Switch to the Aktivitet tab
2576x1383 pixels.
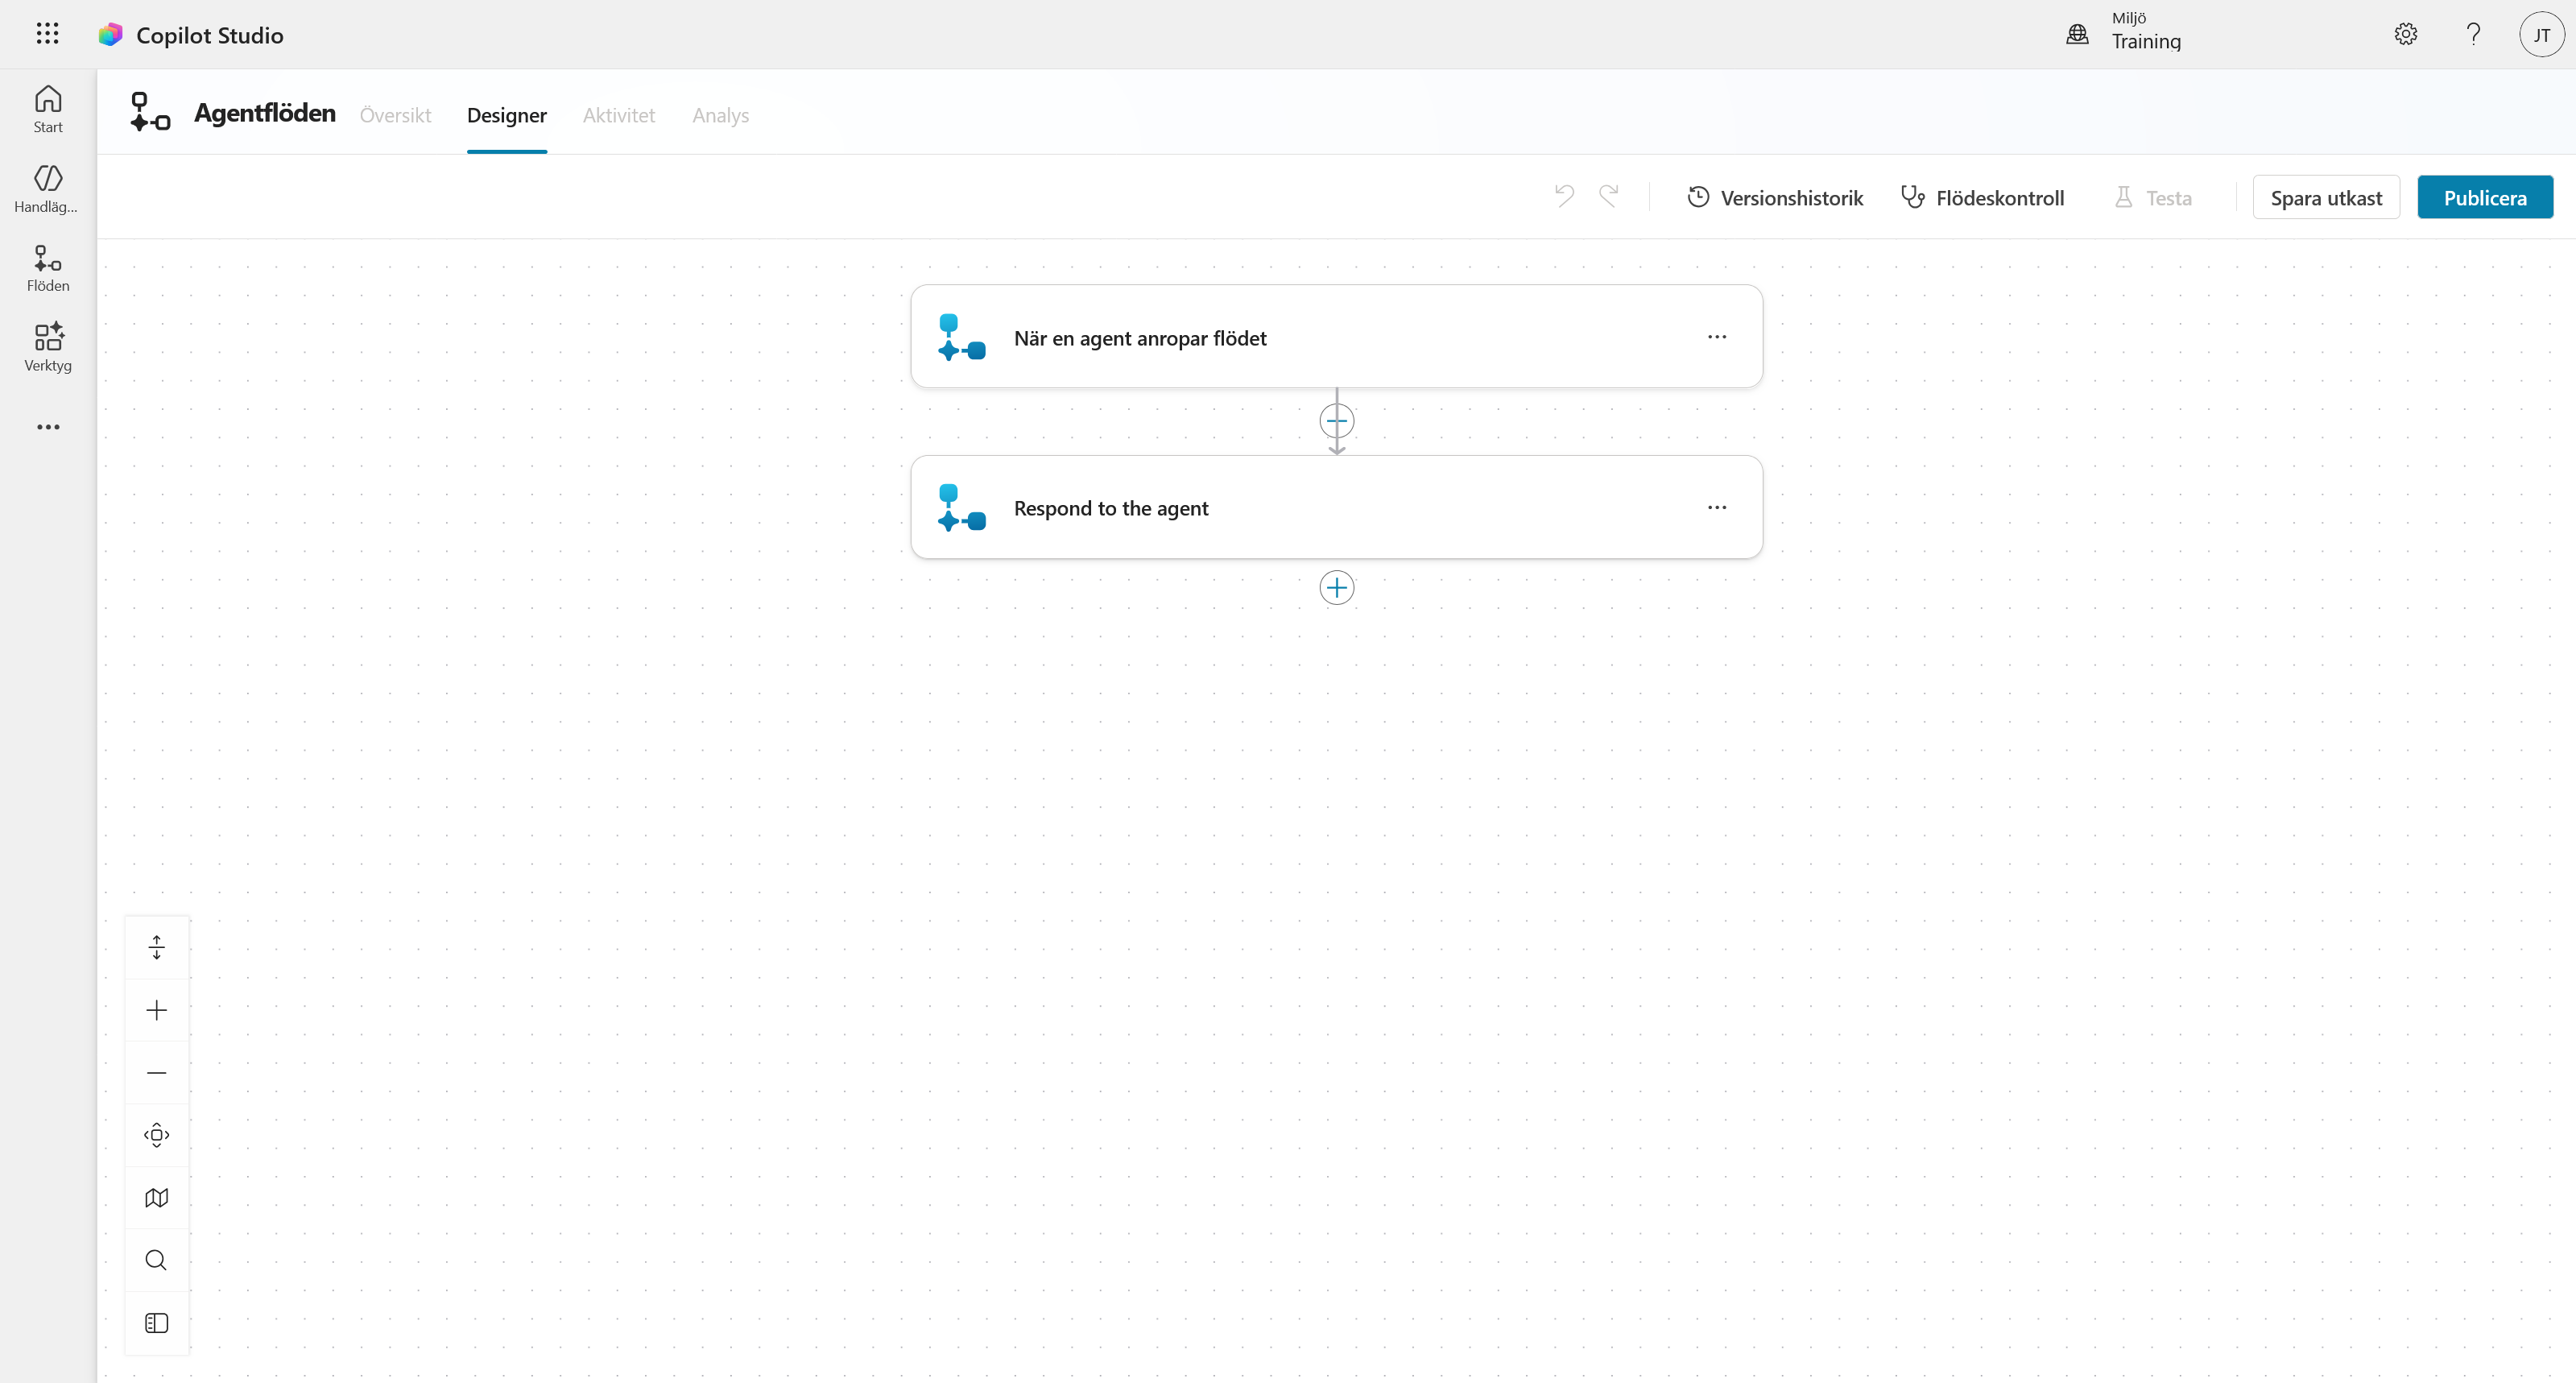pos(619,115)
